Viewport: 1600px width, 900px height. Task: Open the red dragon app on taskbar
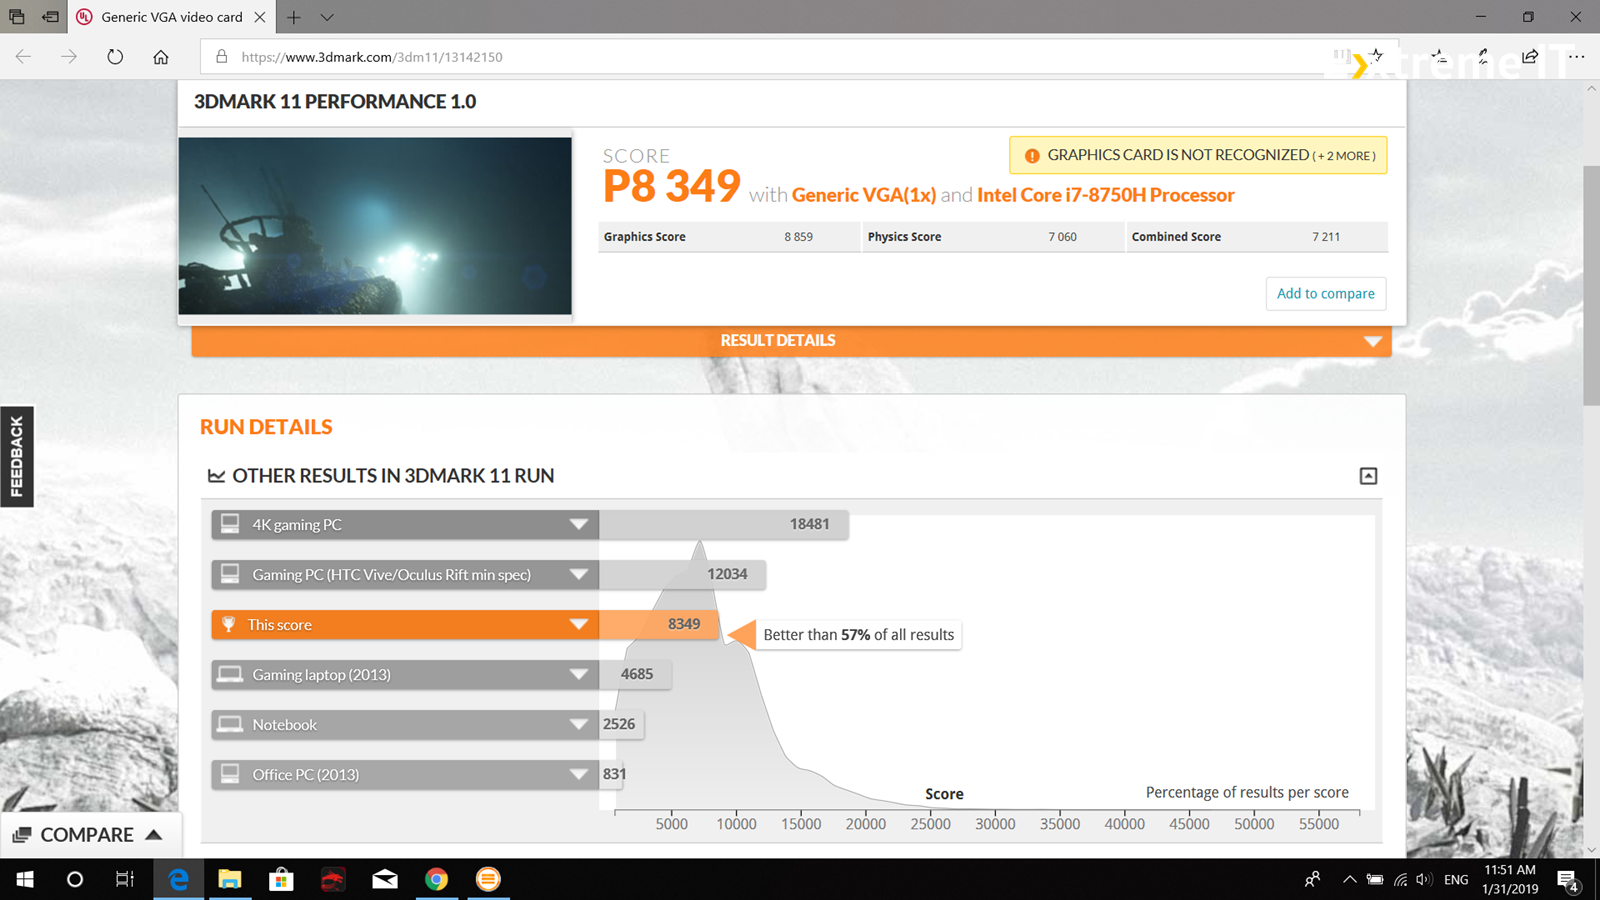tap(333, 879)
